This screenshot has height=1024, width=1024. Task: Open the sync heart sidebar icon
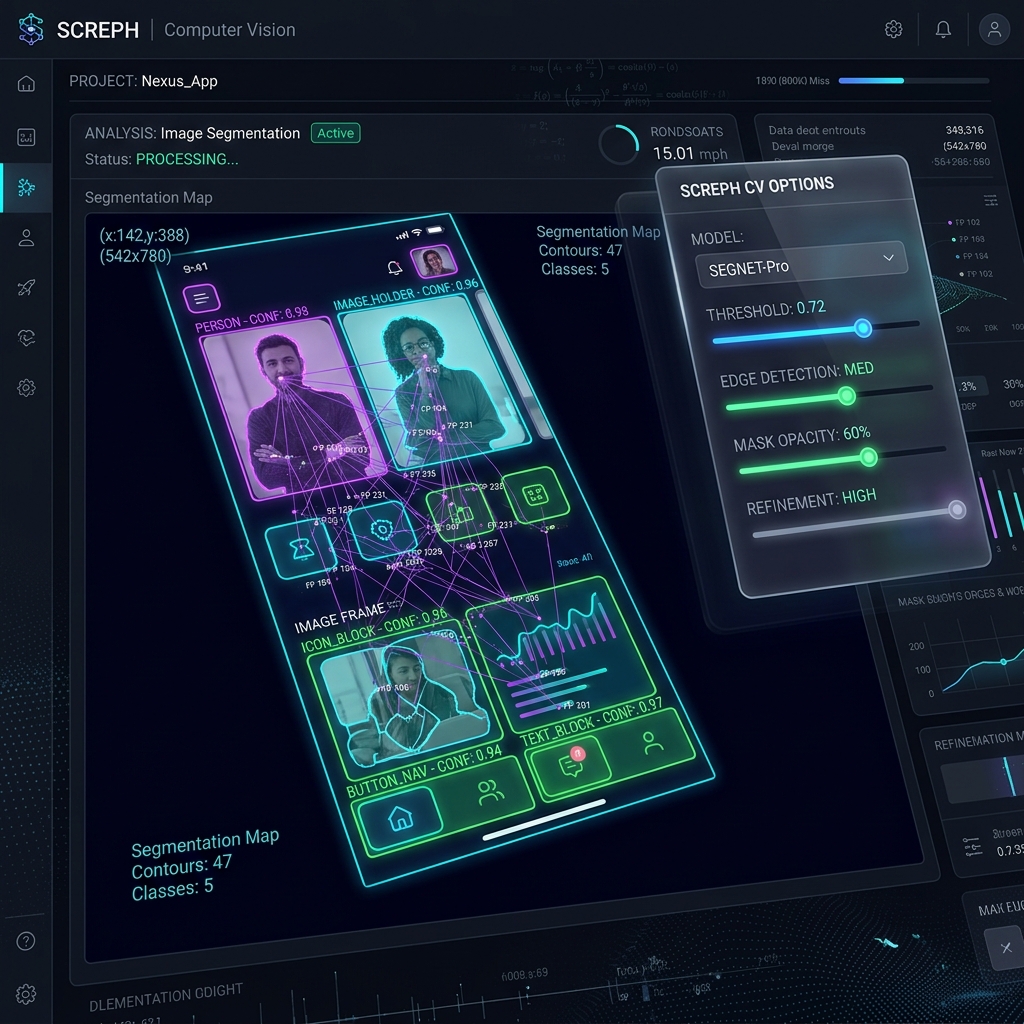click(x=26, y=338)
